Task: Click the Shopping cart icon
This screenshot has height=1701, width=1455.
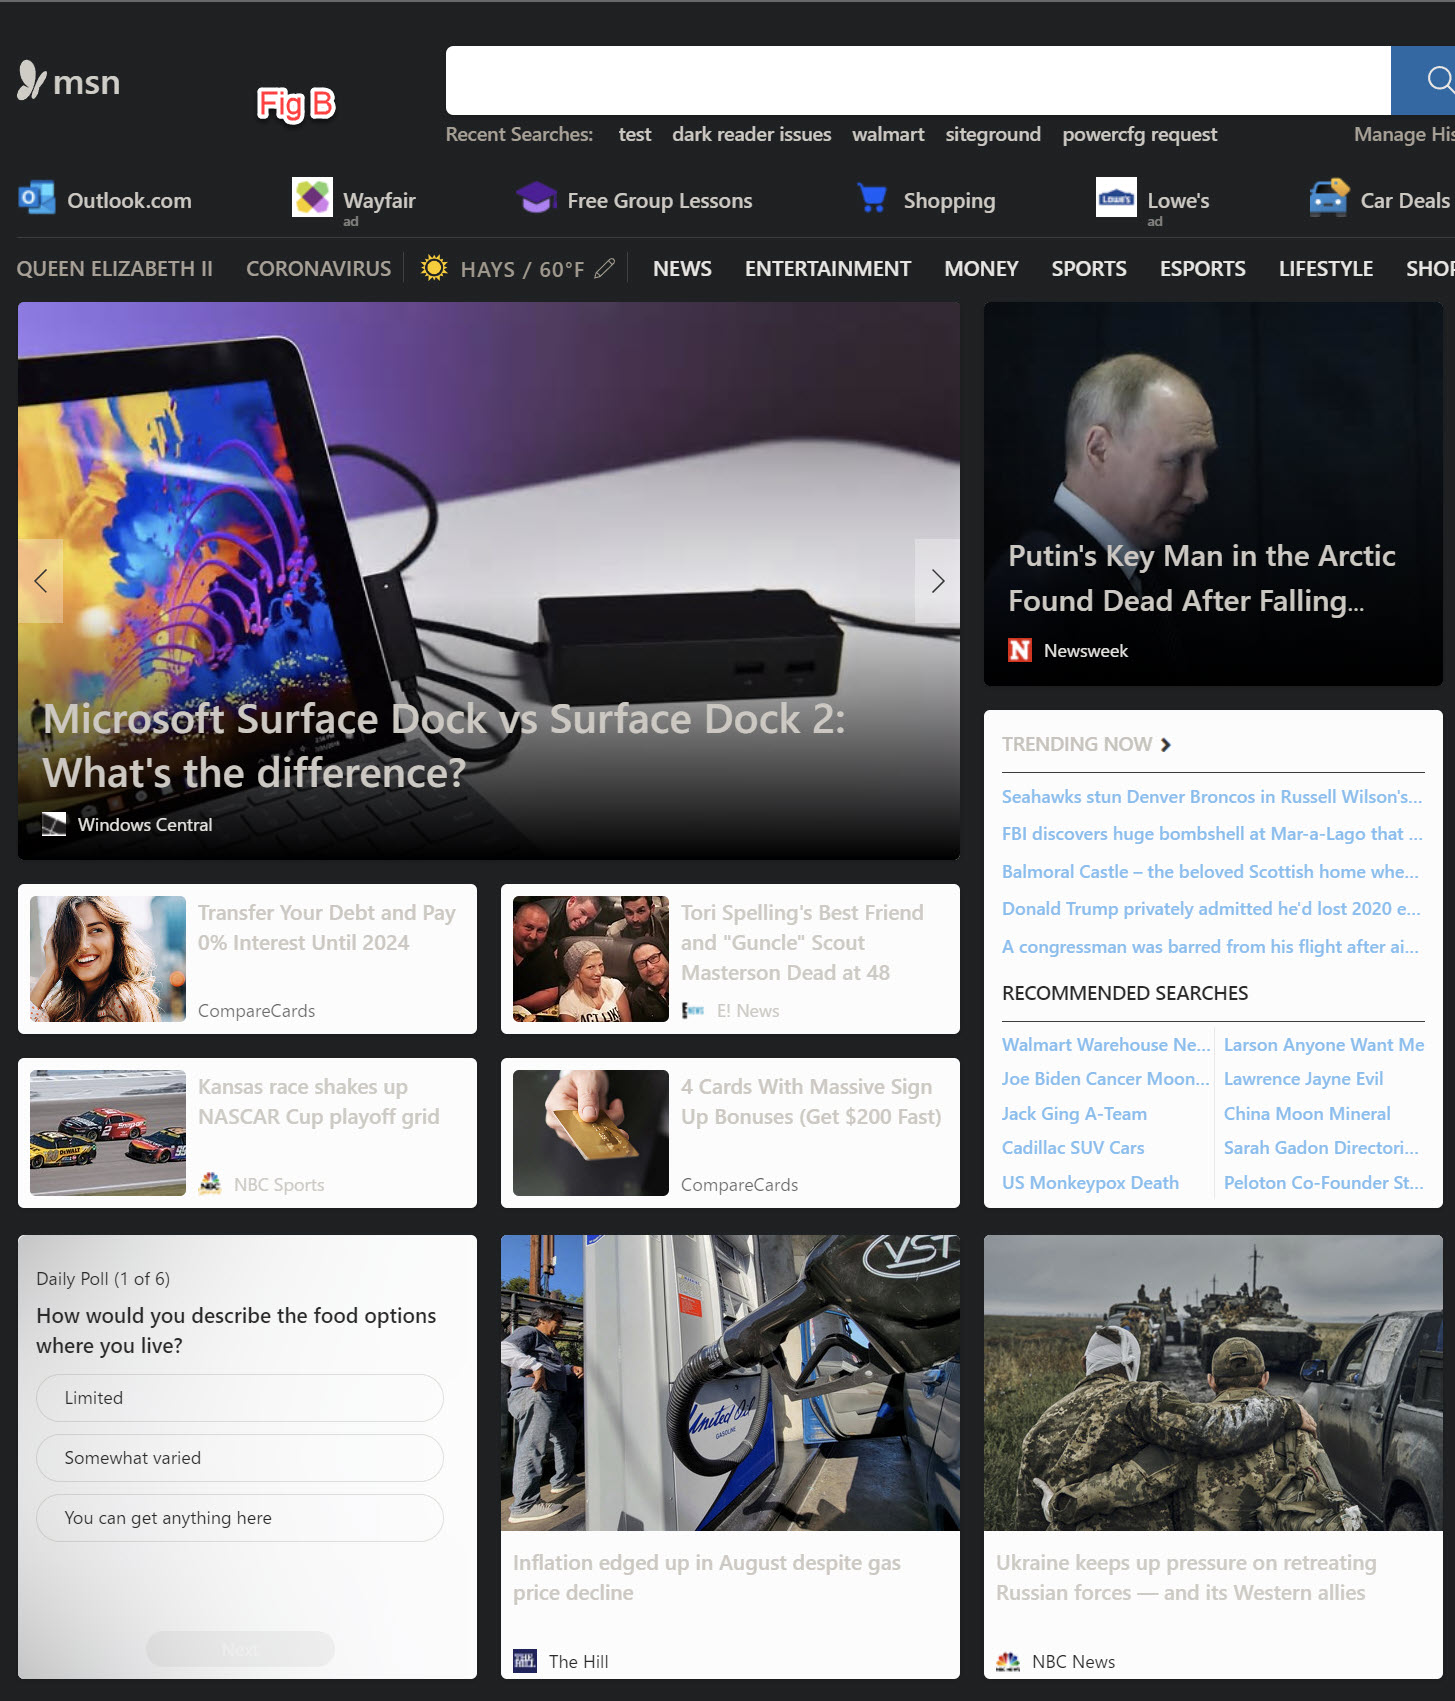Action: click(x=873, y=198)
